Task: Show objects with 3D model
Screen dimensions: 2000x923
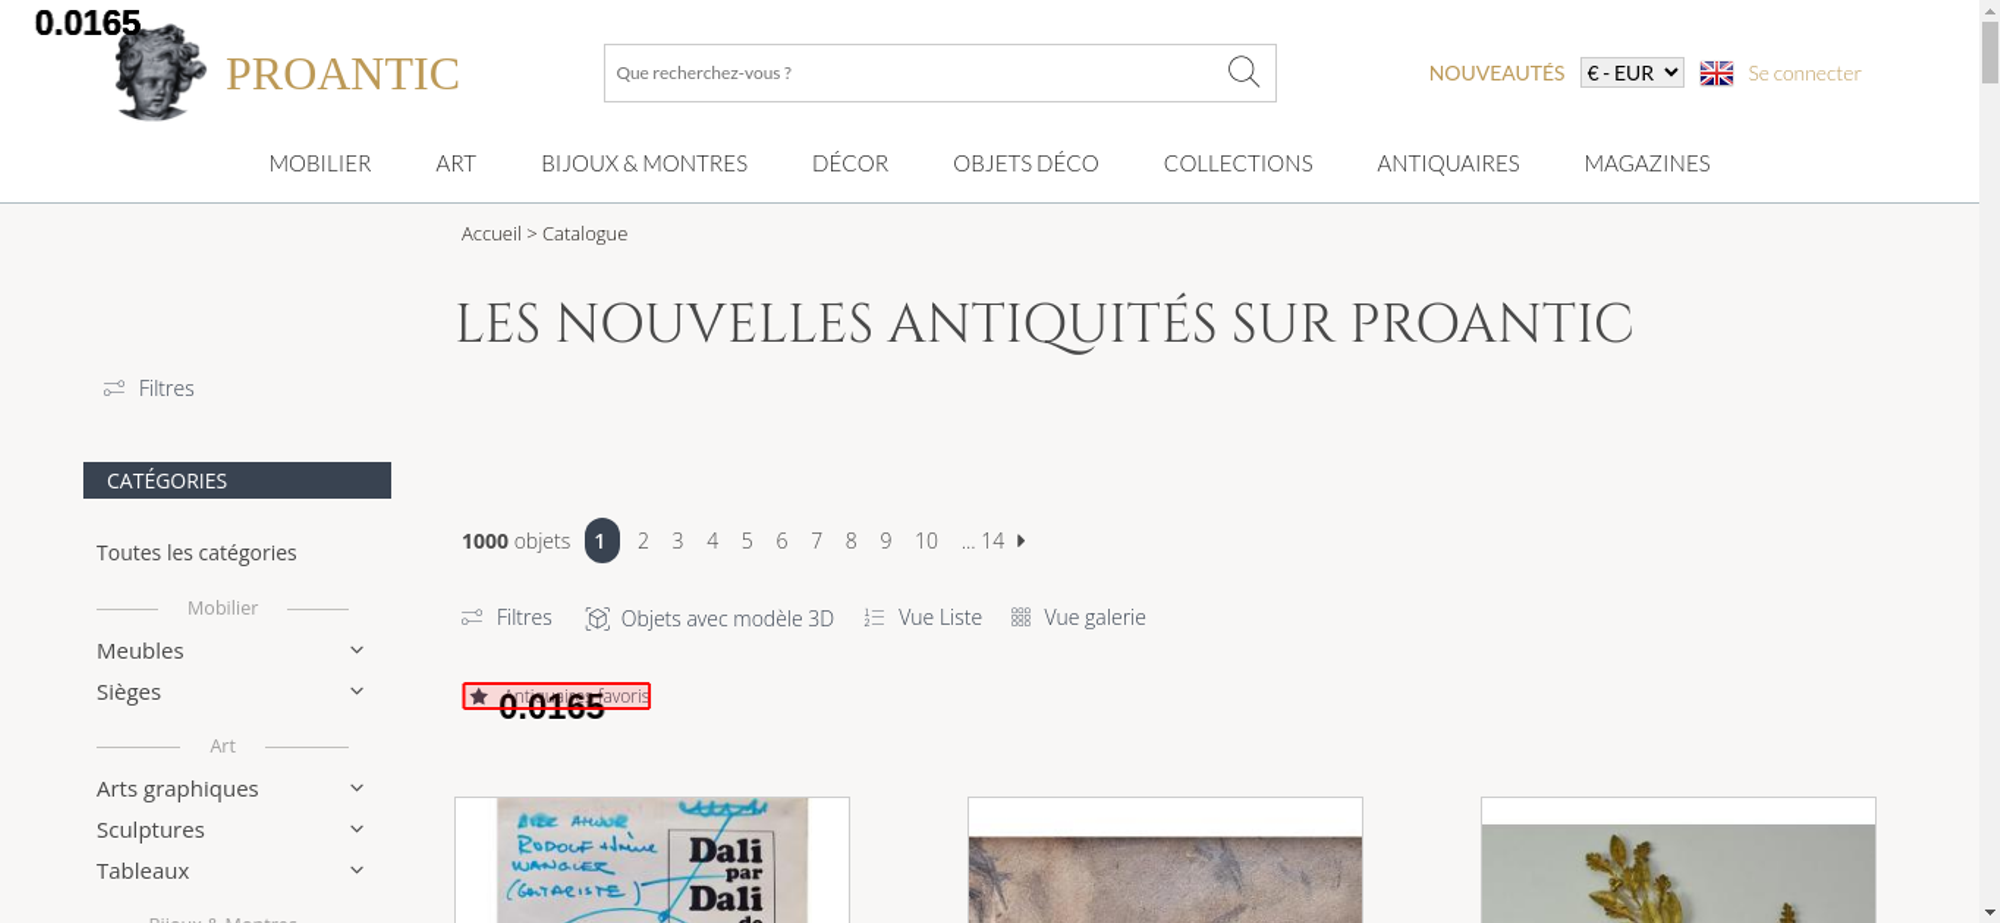Action: coord(709,618)
